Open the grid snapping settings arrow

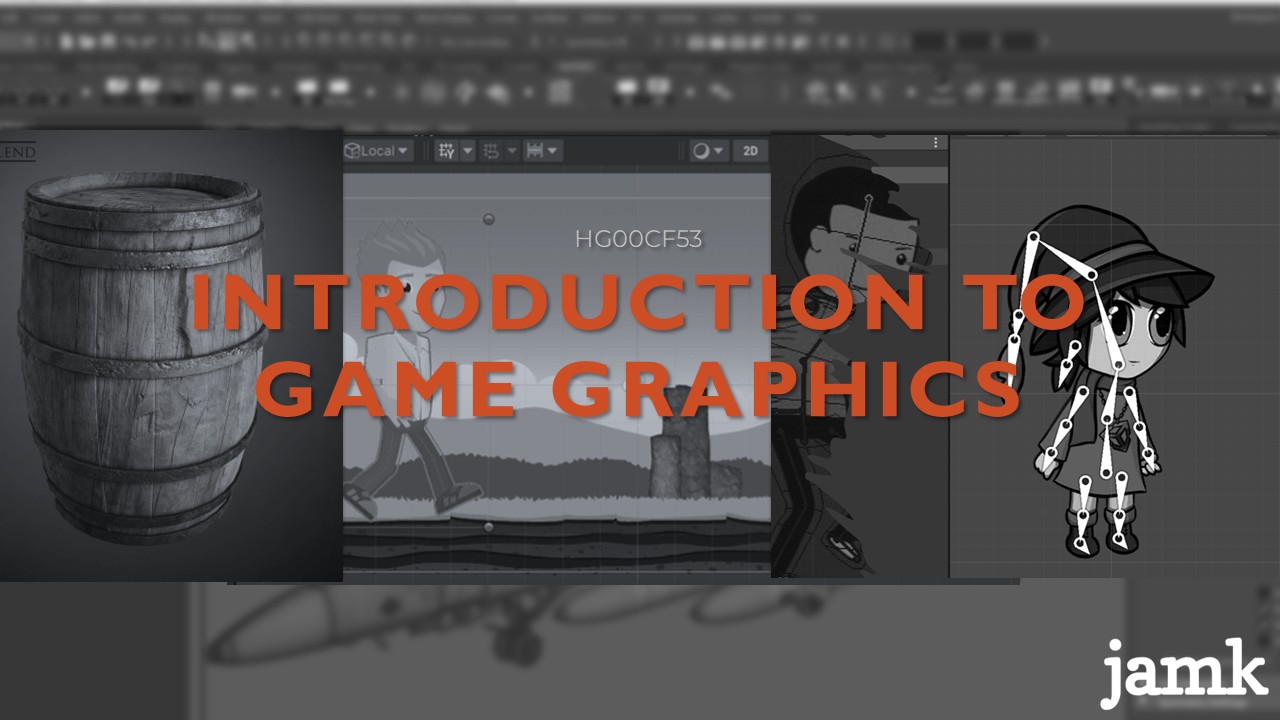click(511, 150)
